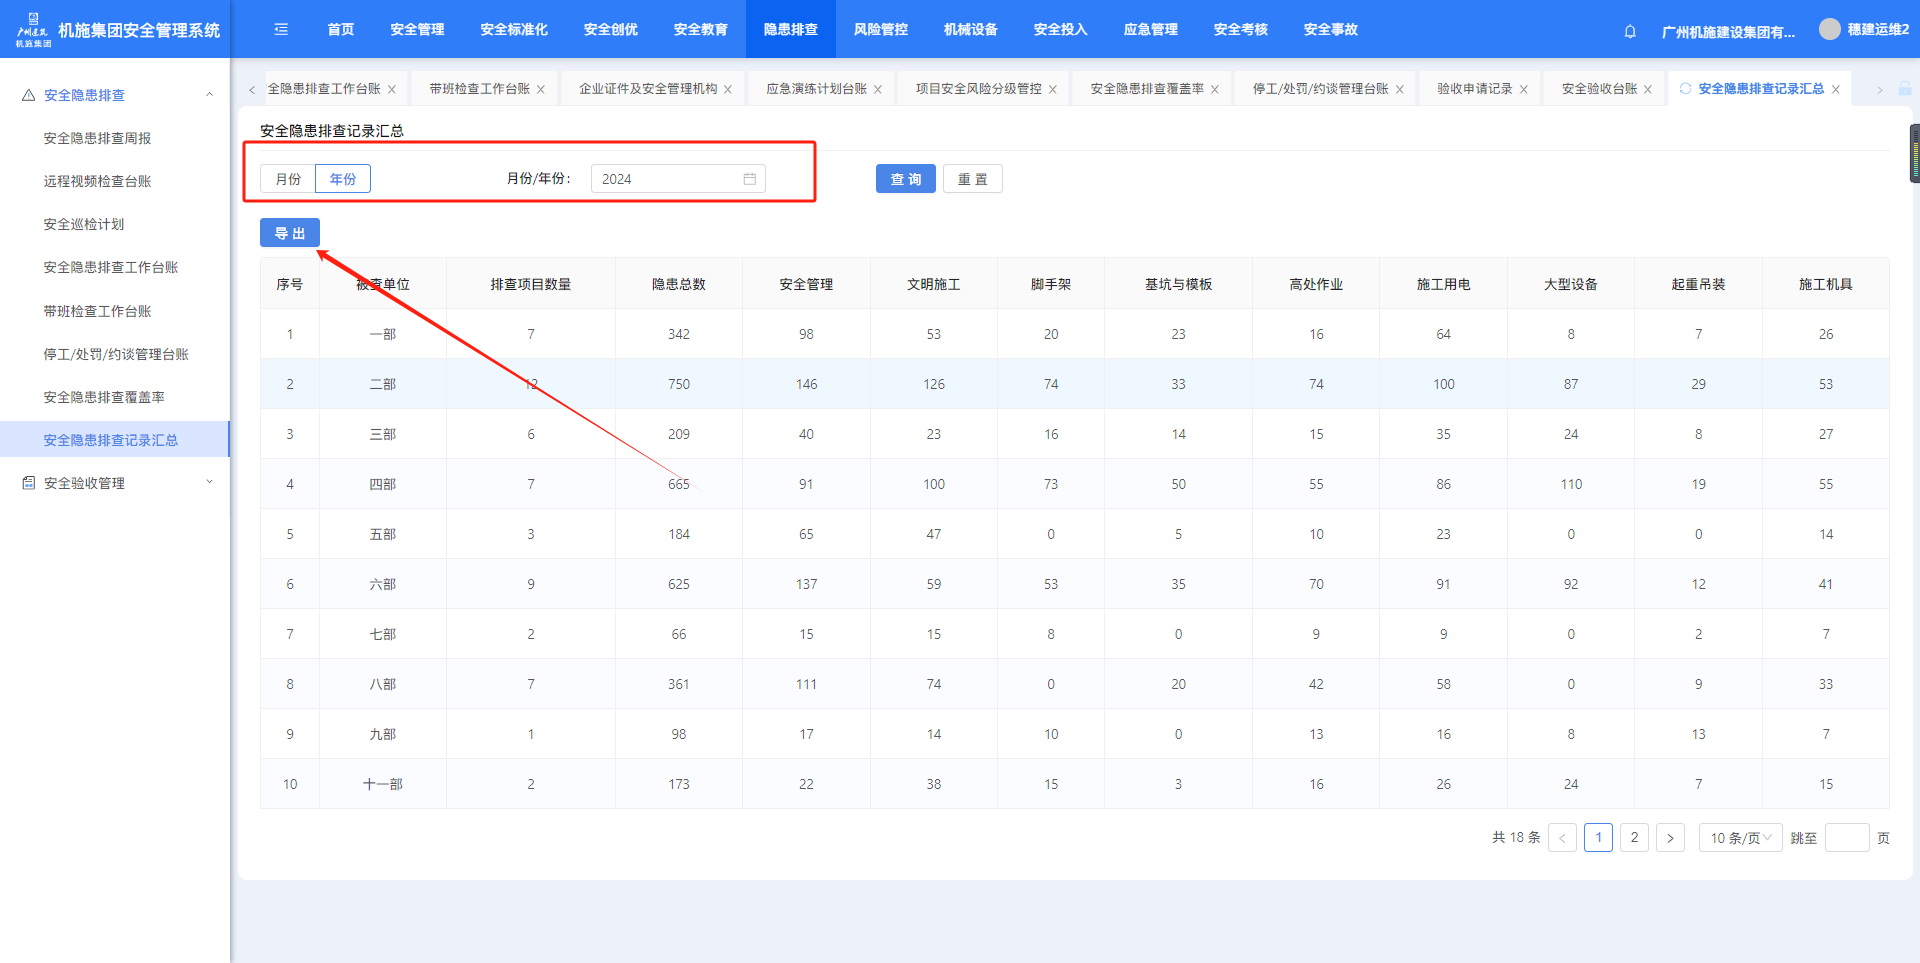Open the 风险管控 top menu
This screenshot has width=1920, height=963.
coord(880,30)
